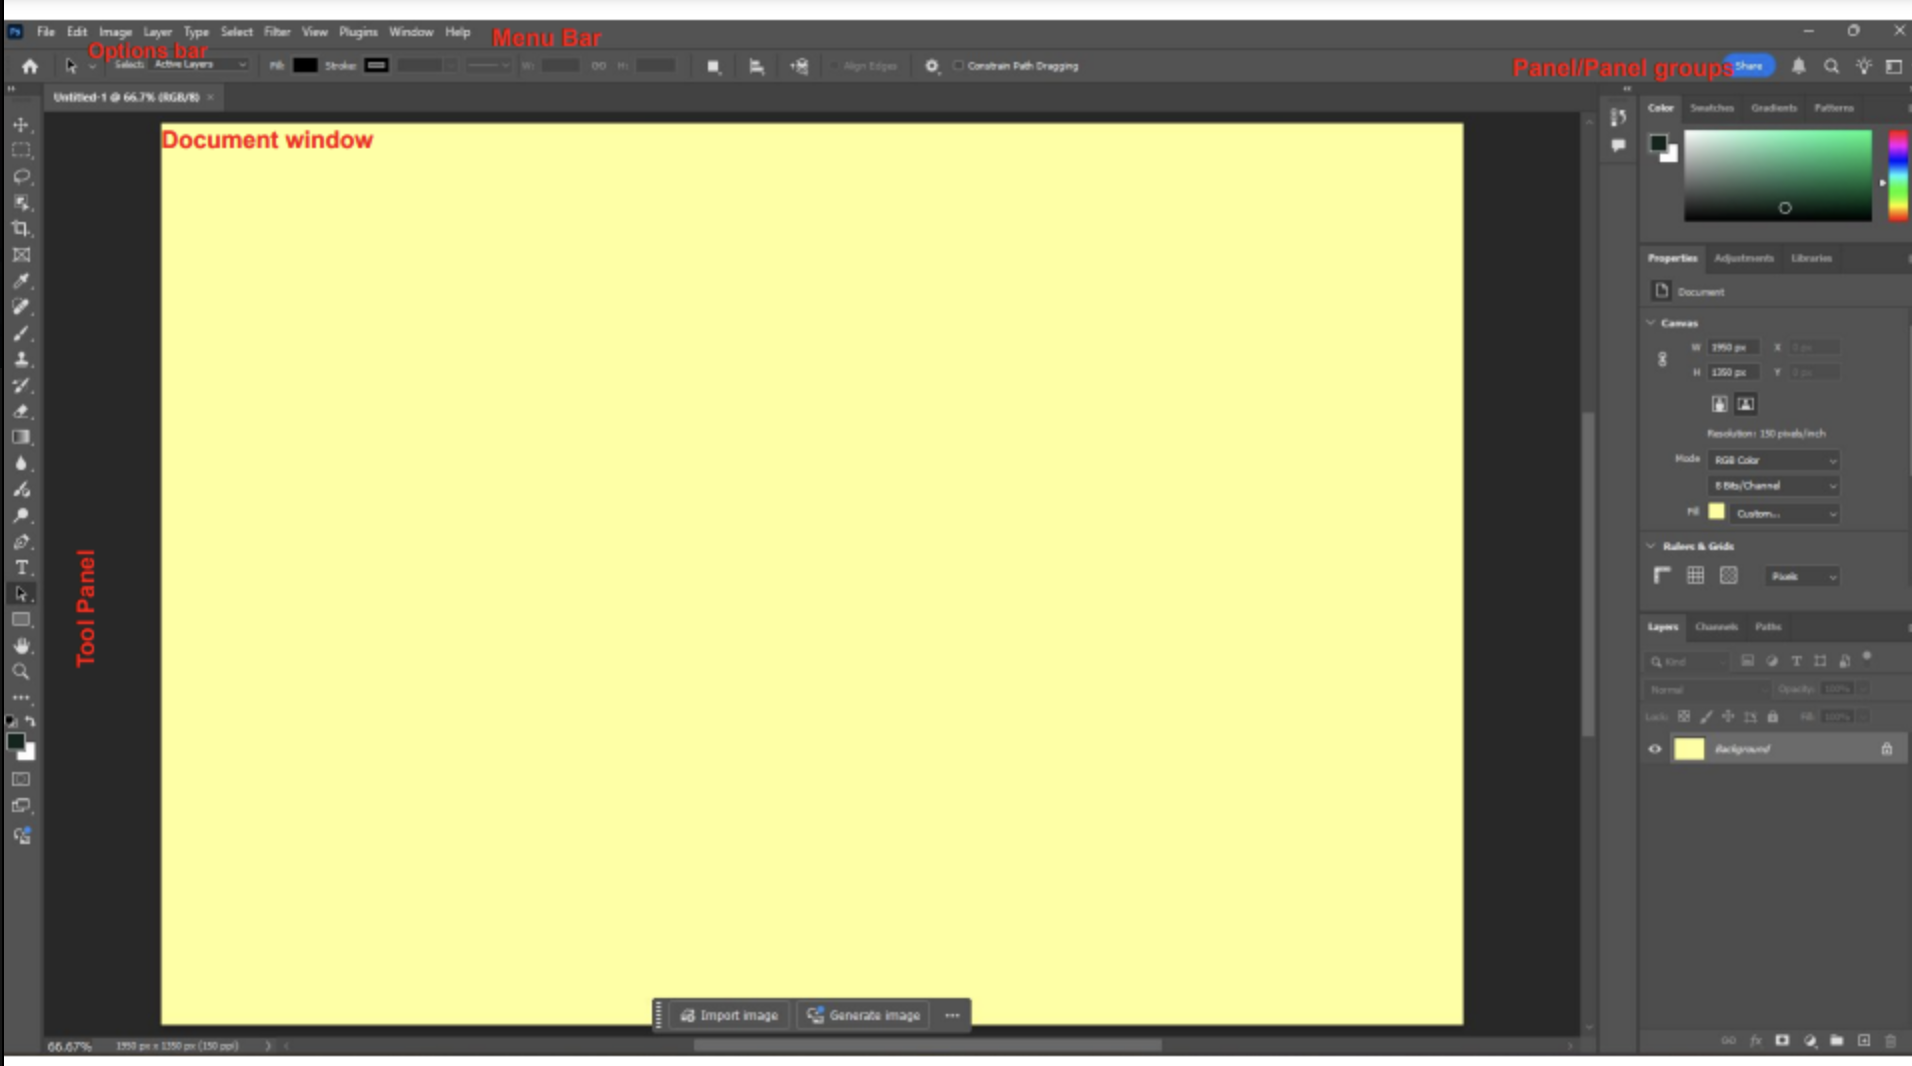1912x1066 pixels.
Task: Open the File menu
Action: [46, 32]
